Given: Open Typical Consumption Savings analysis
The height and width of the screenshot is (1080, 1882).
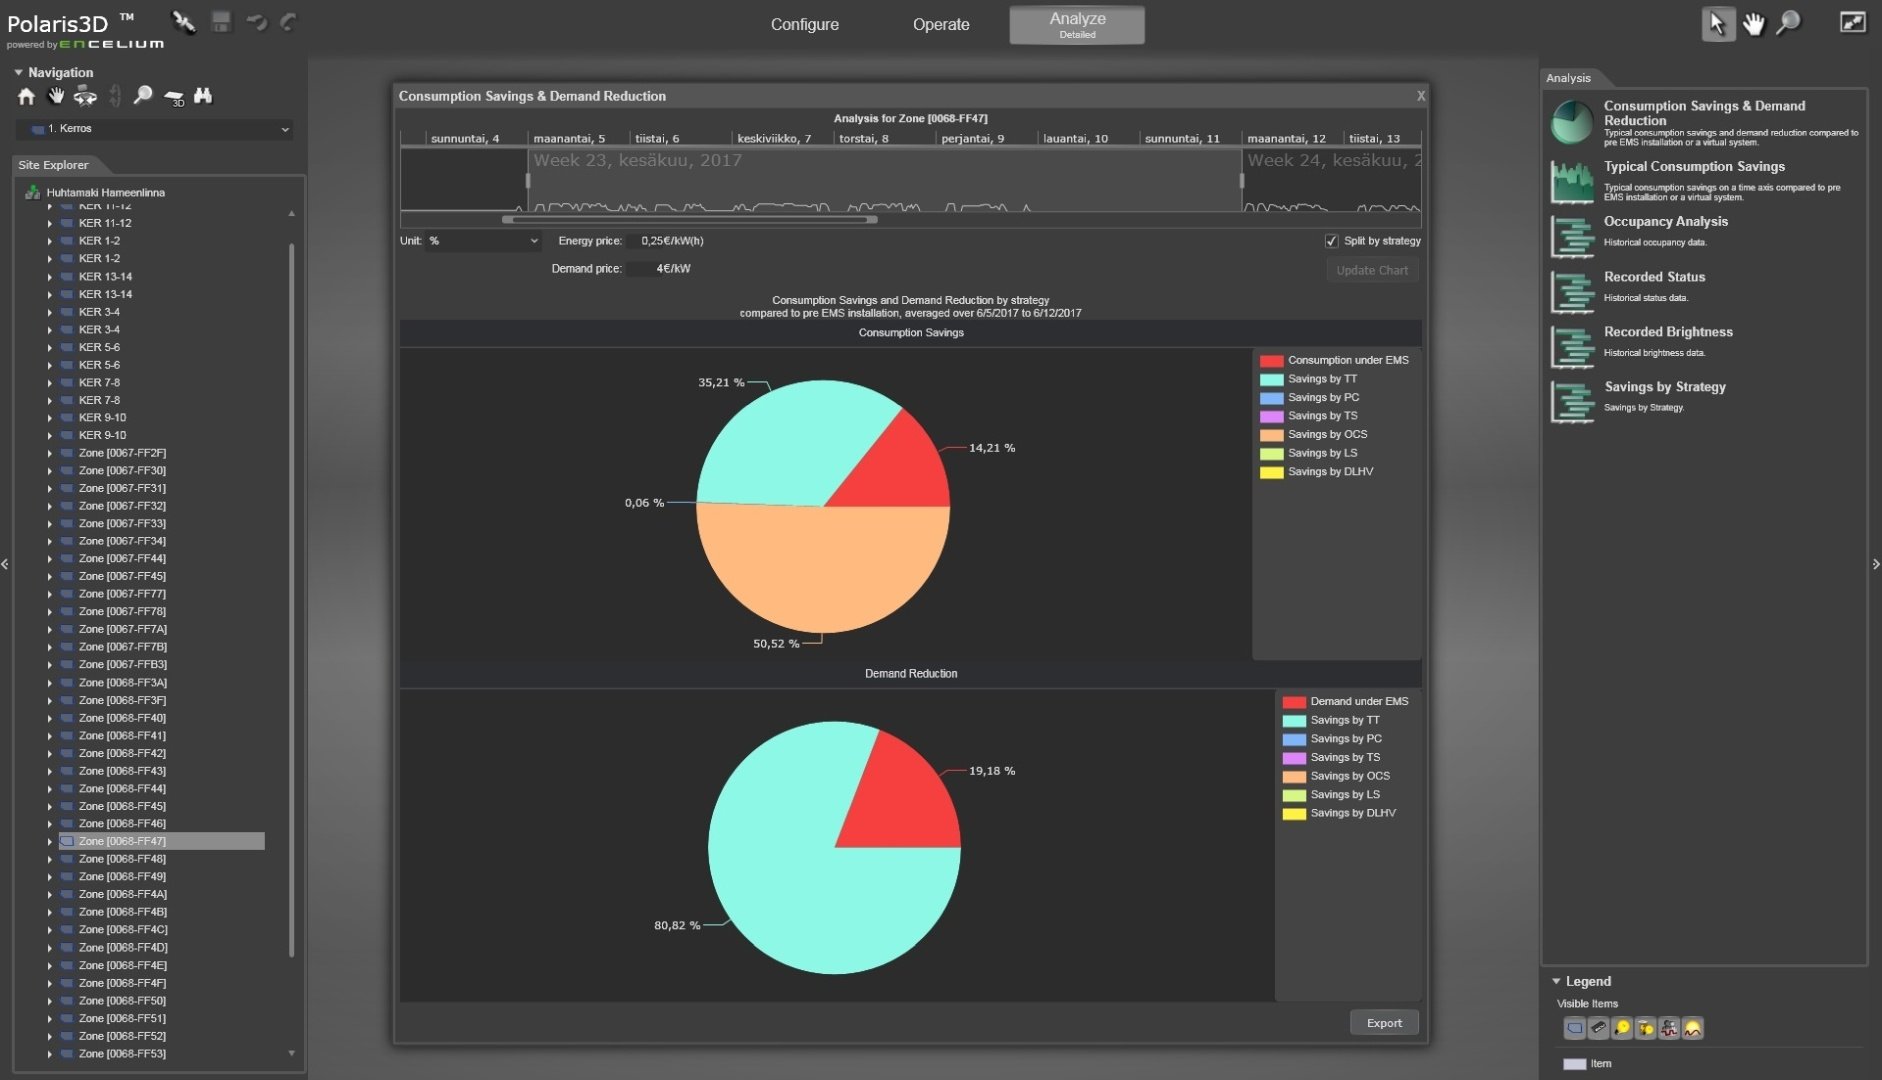Looking at the screenshot, I should coord(1705,181).
